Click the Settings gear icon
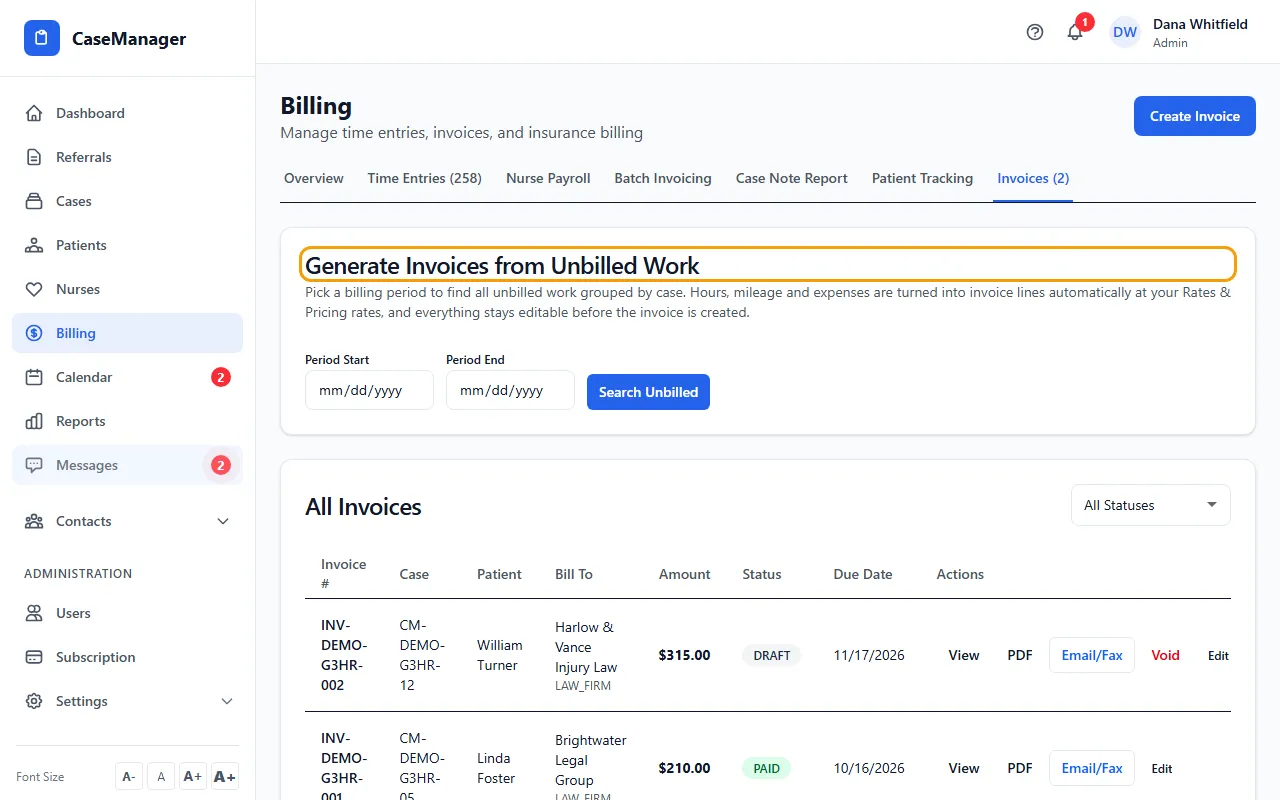1280x800 pixels. click(x=34, y=701)
